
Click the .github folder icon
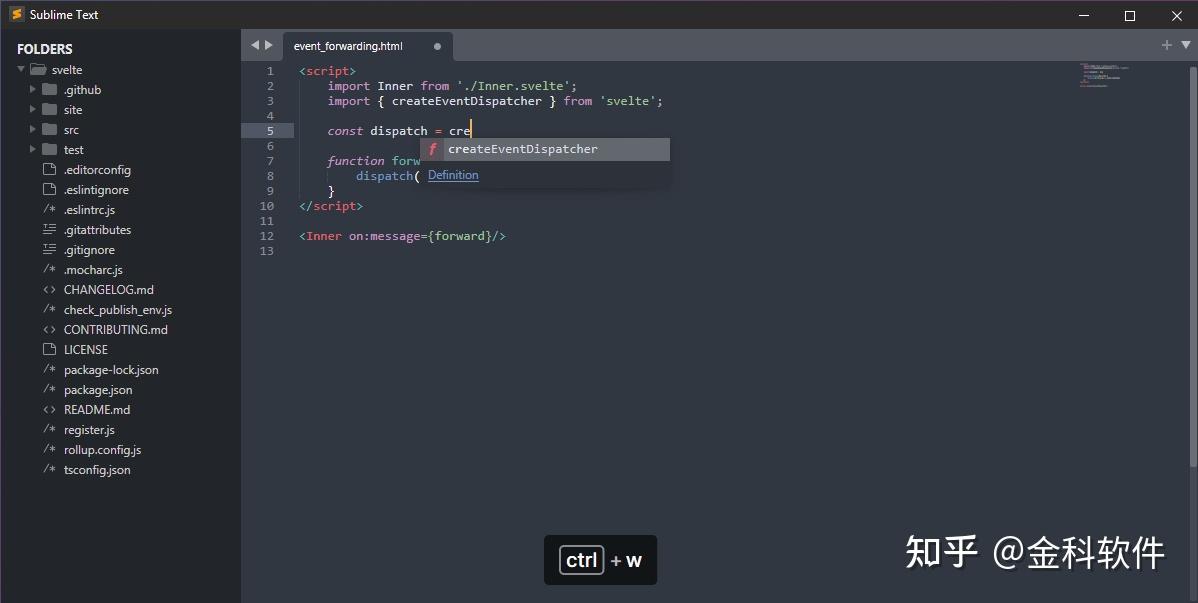pyautogui.click(x=50, y=89)
